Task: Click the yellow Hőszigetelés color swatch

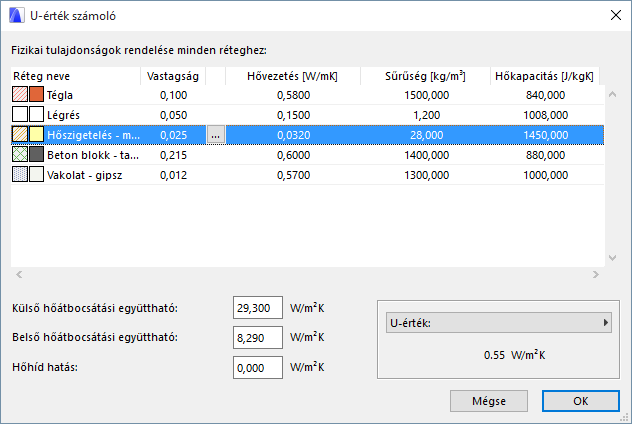Action: tap(36, 135)
